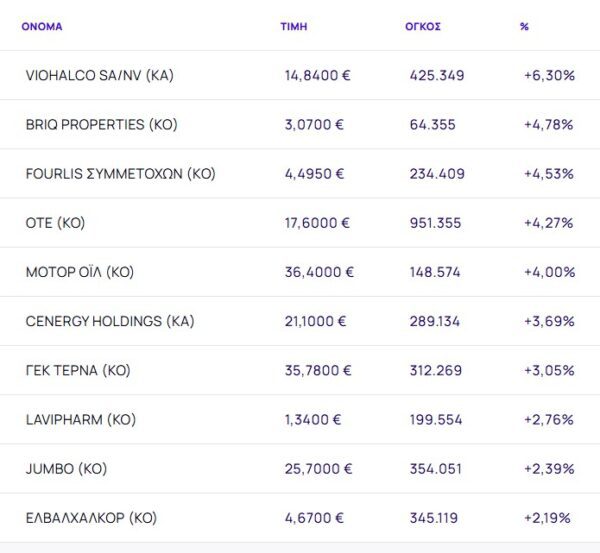Screen dimensions: 600x553
Task: Click the JUMBO price 25,7000 €
Action: [317, 469]
